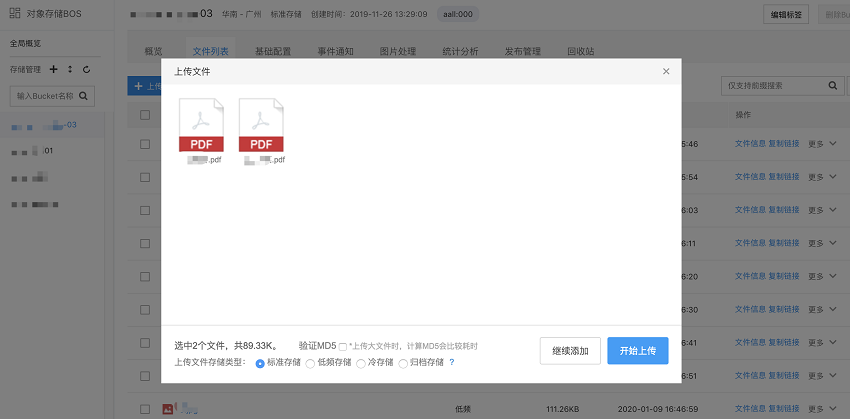The image size is (850, 419).
Task: Click the 继续添加 button
Action: pyautogui.click(x=570, y=351)
